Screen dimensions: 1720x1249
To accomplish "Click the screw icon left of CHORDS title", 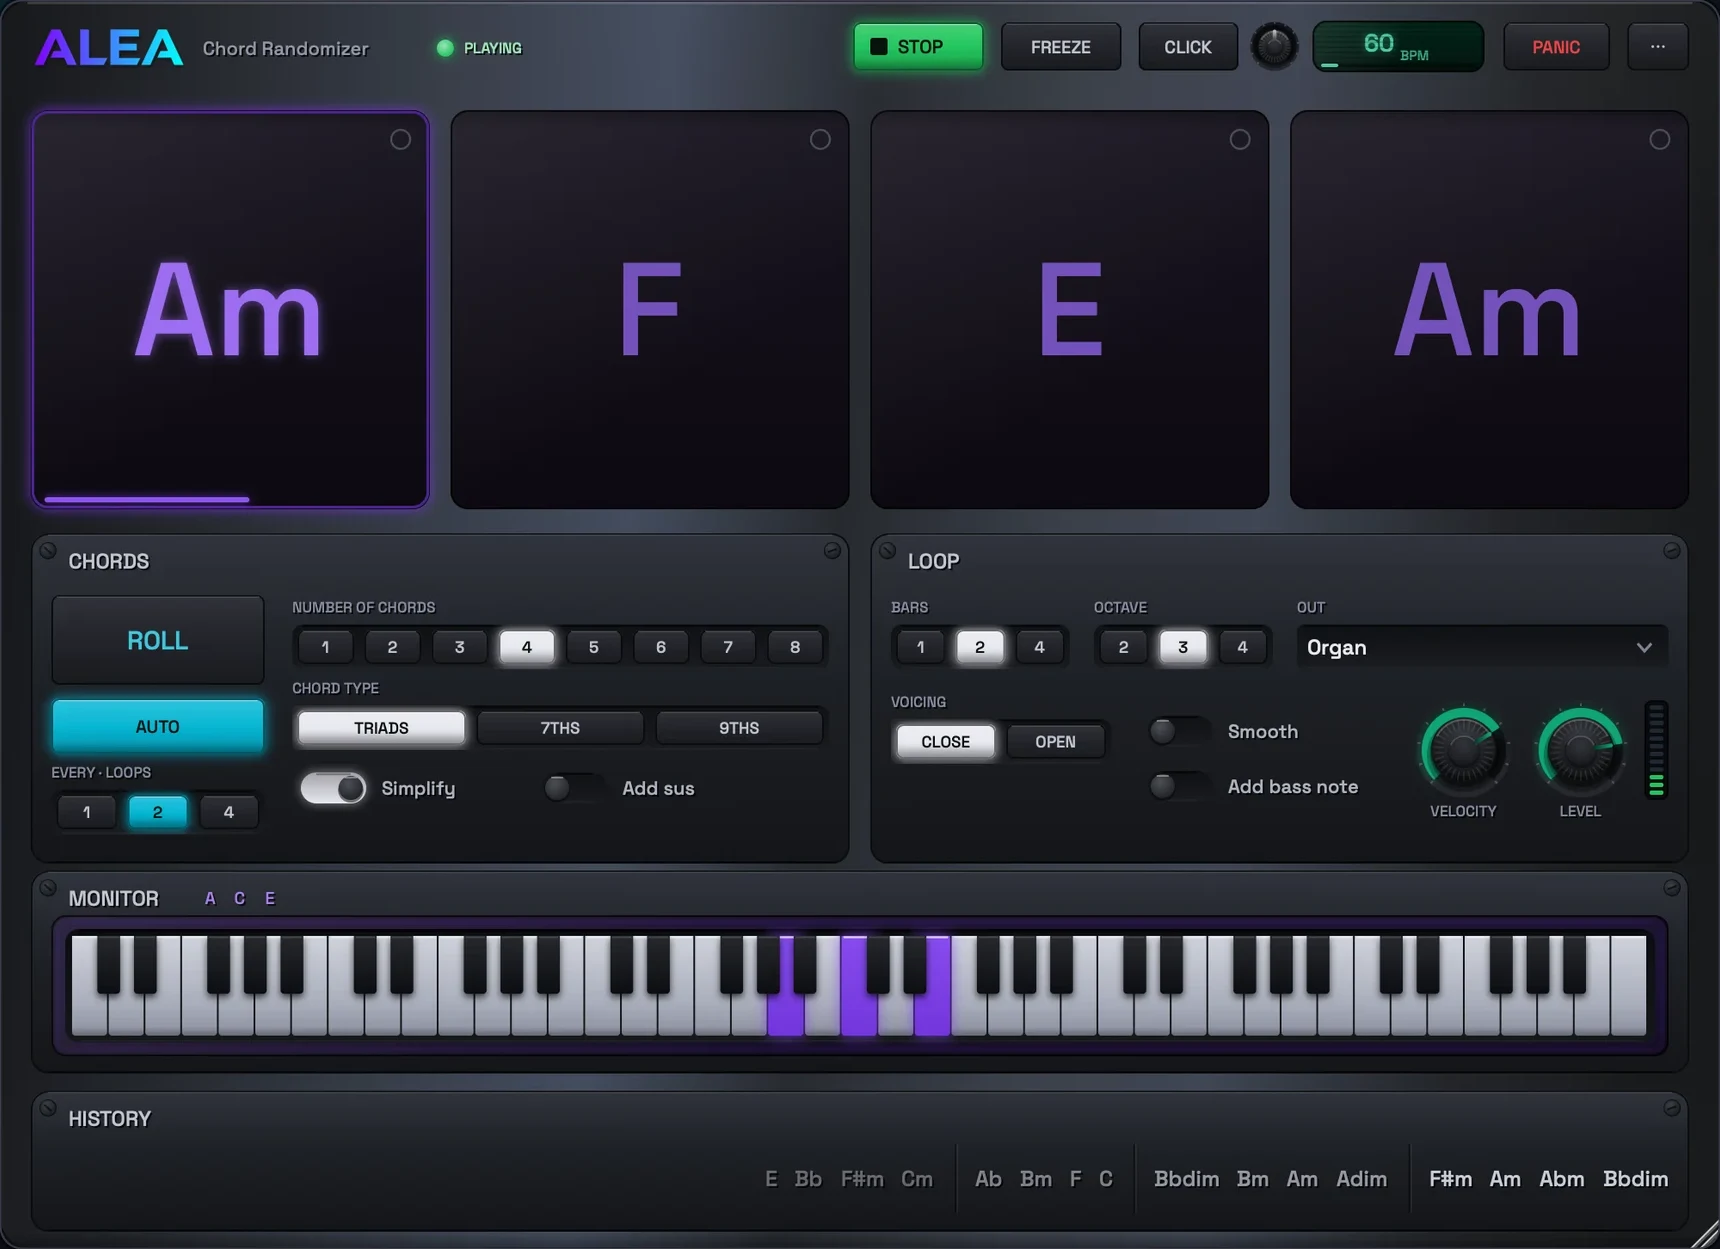I will click(47, 551).
